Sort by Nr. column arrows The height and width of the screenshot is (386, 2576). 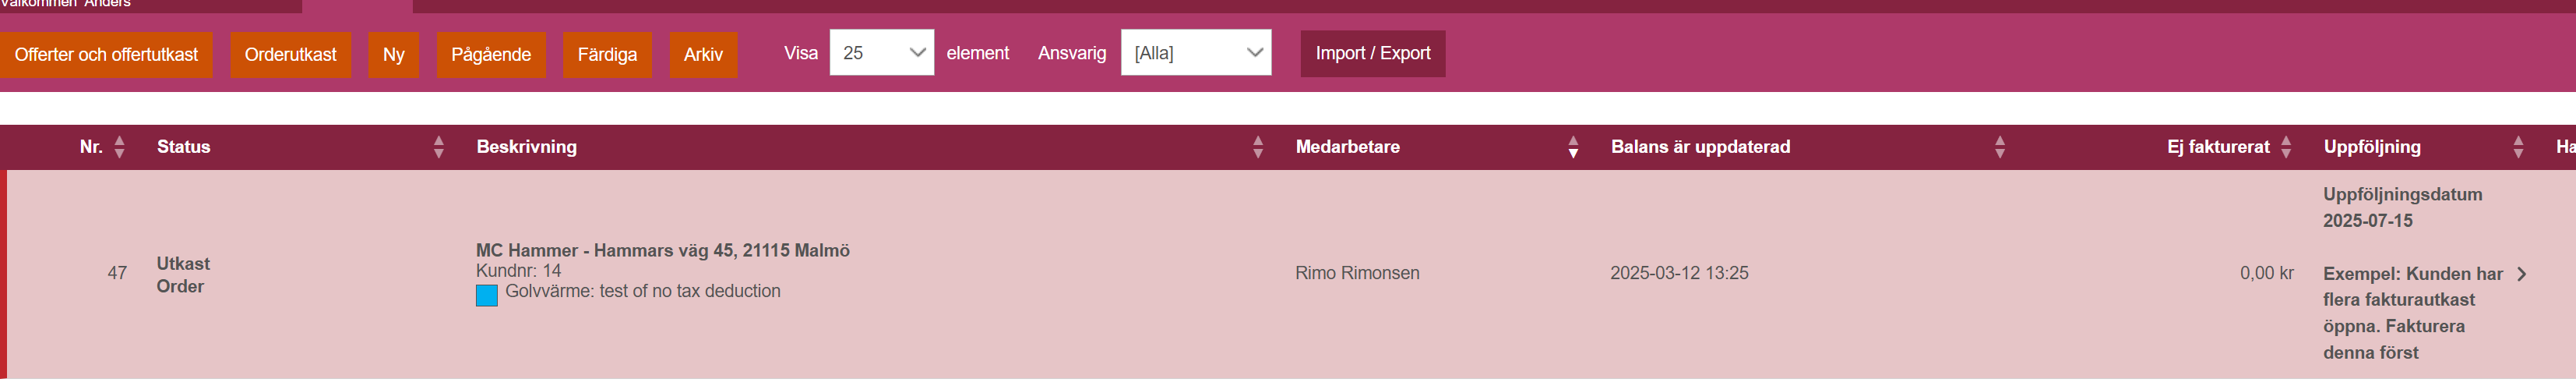tap(119, 147)
